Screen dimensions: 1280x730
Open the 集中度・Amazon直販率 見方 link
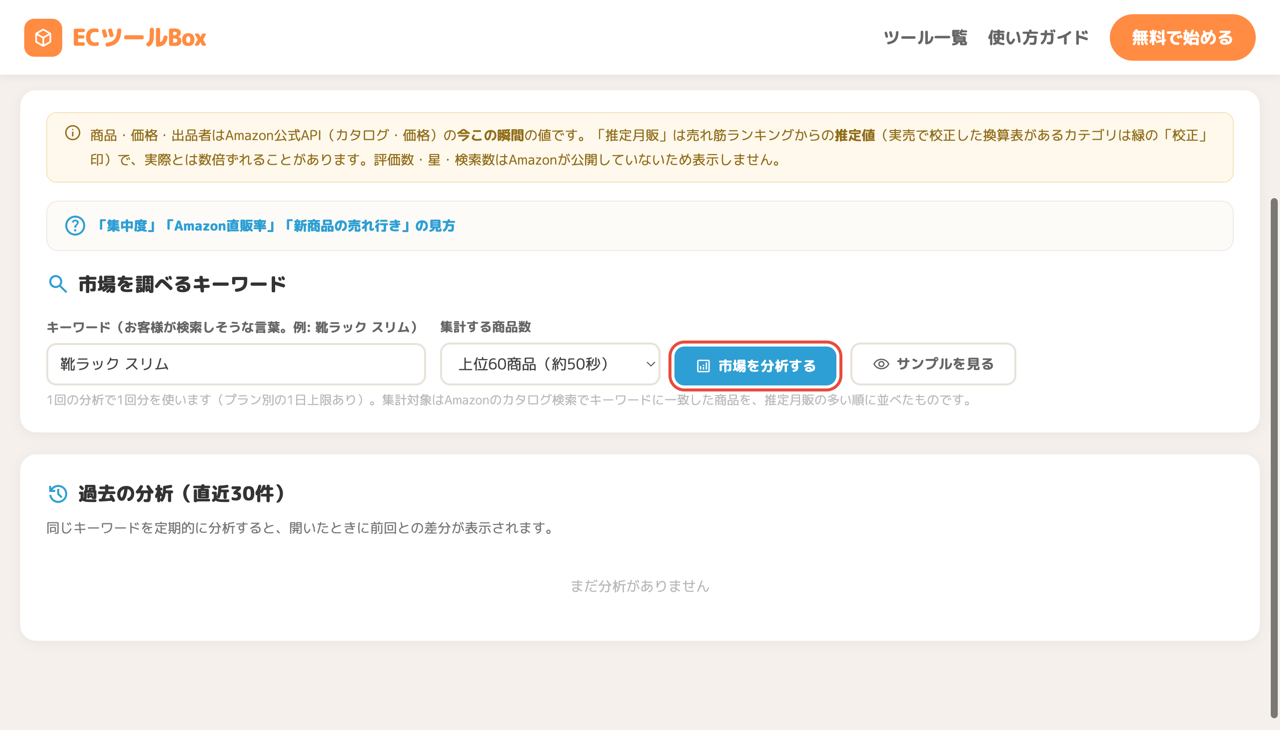[x=275, y=226]
